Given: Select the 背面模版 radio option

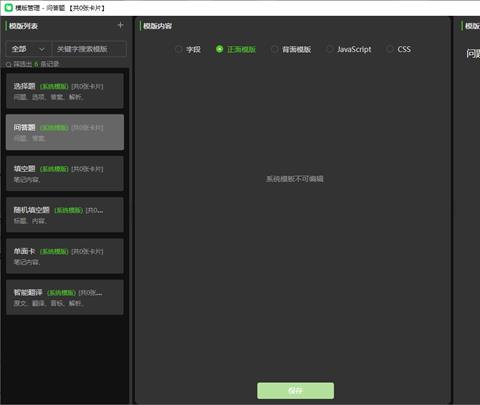Looking at the screenshot, I should [291, 49].
